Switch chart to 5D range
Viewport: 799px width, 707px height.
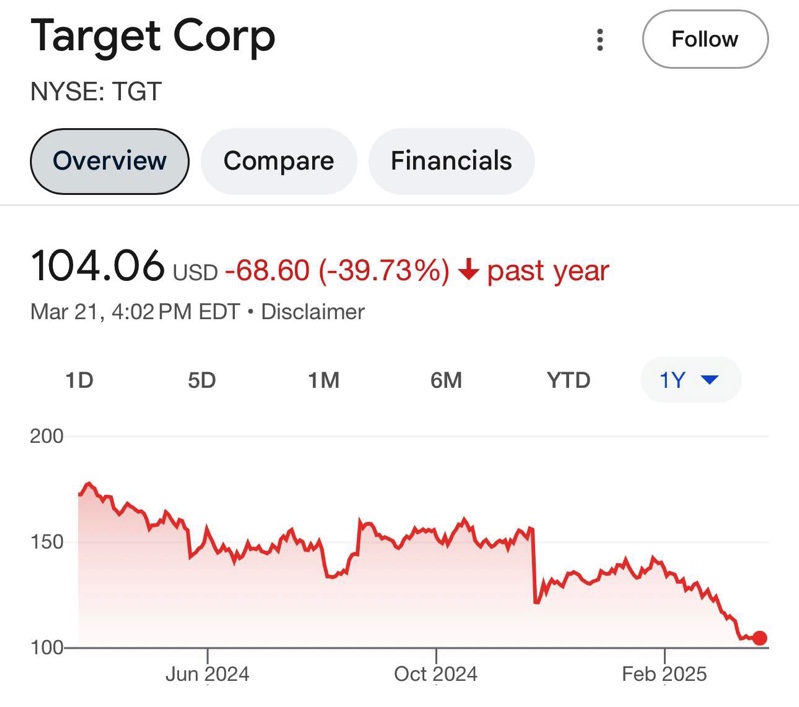[201, 380]
